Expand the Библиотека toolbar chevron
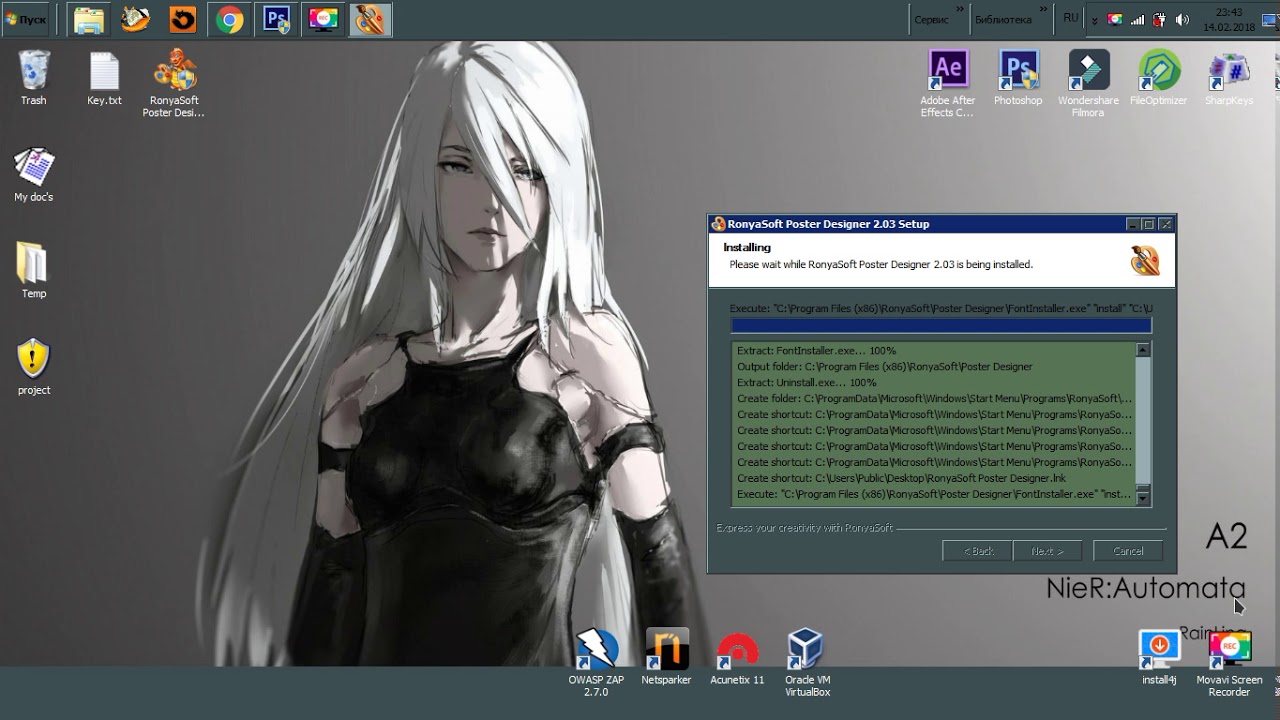The image size is (1280, 720). 1045,10
